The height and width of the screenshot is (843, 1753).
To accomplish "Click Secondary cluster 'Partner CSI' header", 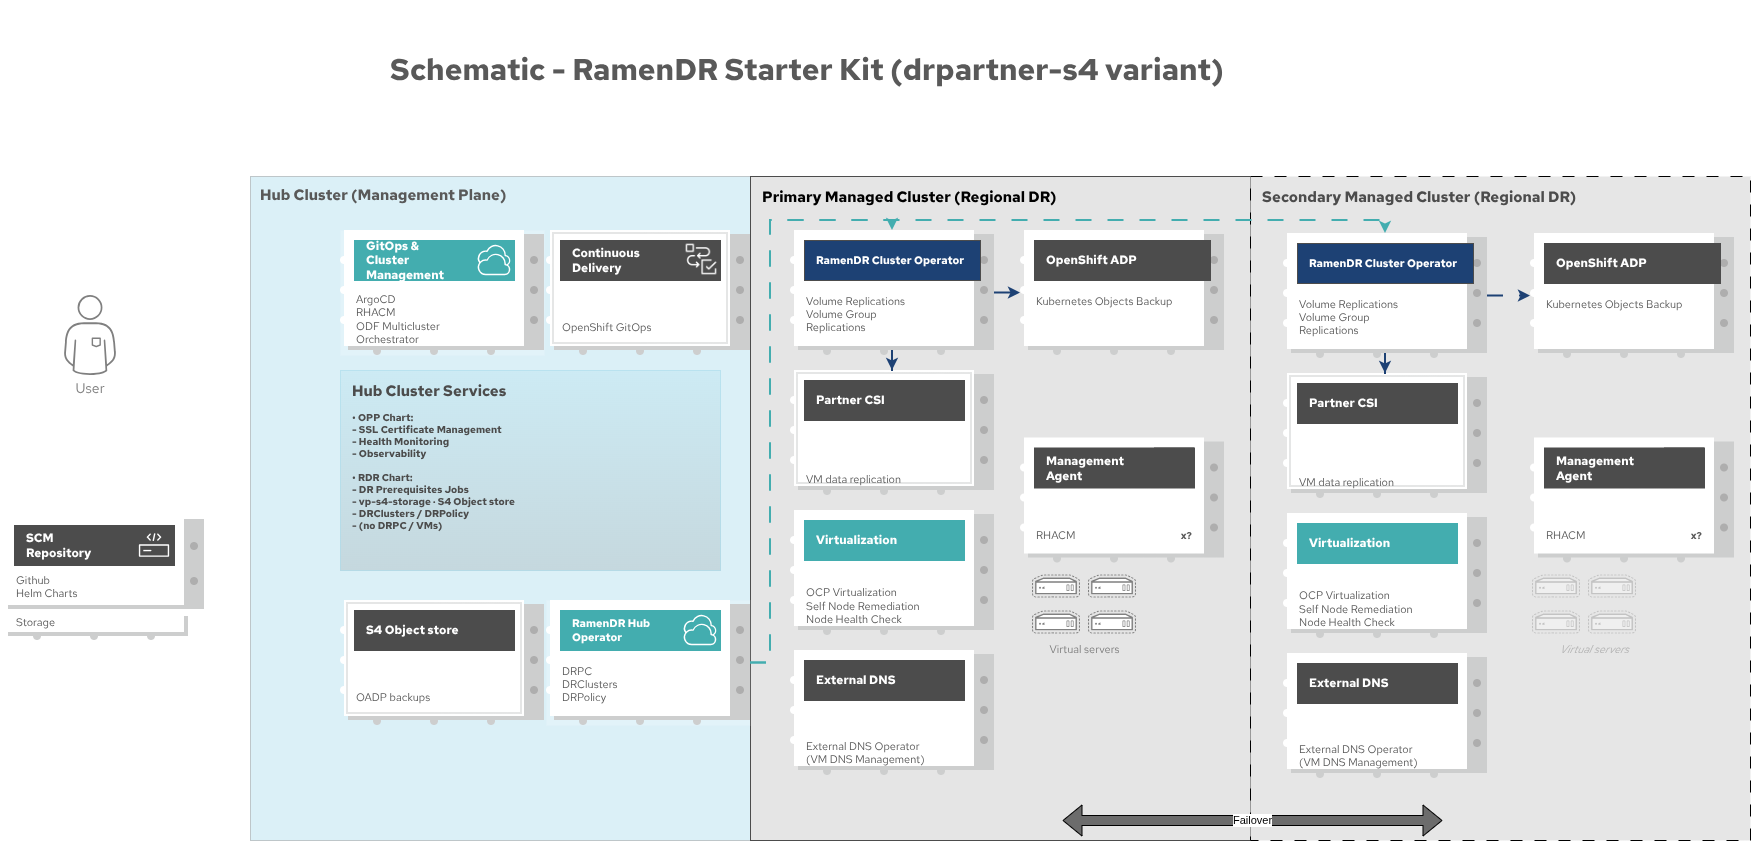I will (1377, 403).
